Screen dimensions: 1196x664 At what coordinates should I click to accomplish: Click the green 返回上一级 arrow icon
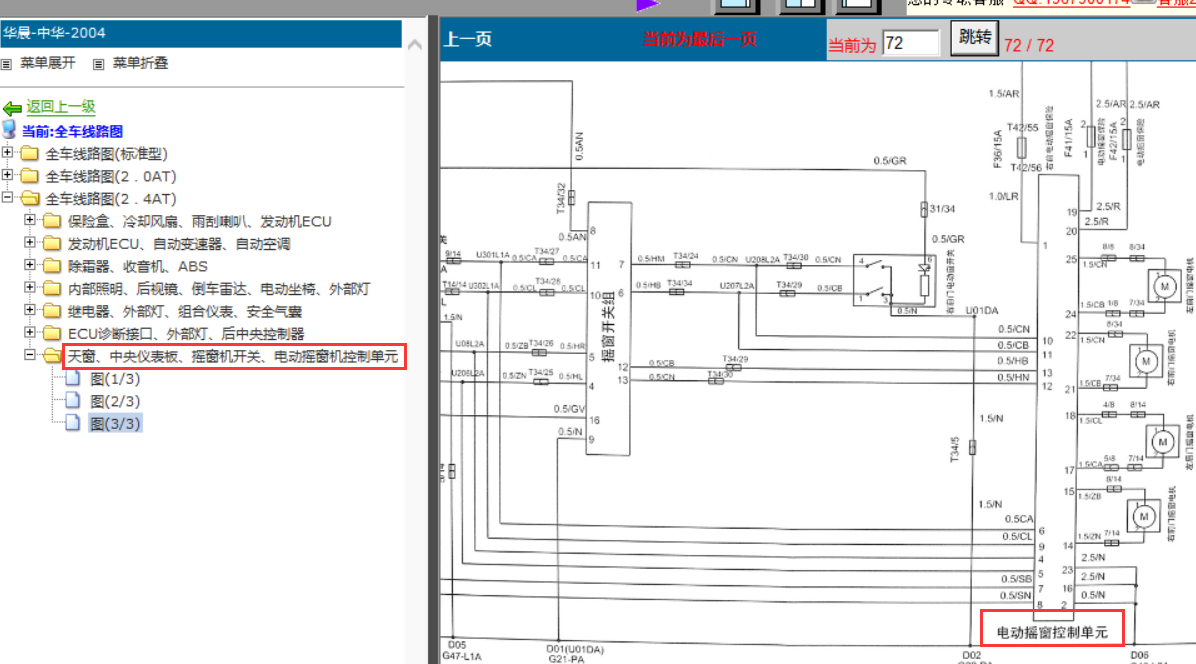pos(12,108)
